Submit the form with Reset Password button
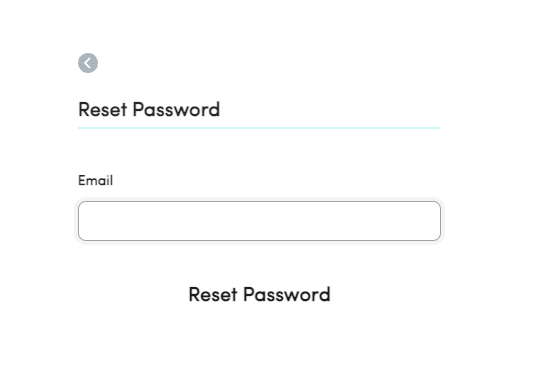 [x=259, y=294]
